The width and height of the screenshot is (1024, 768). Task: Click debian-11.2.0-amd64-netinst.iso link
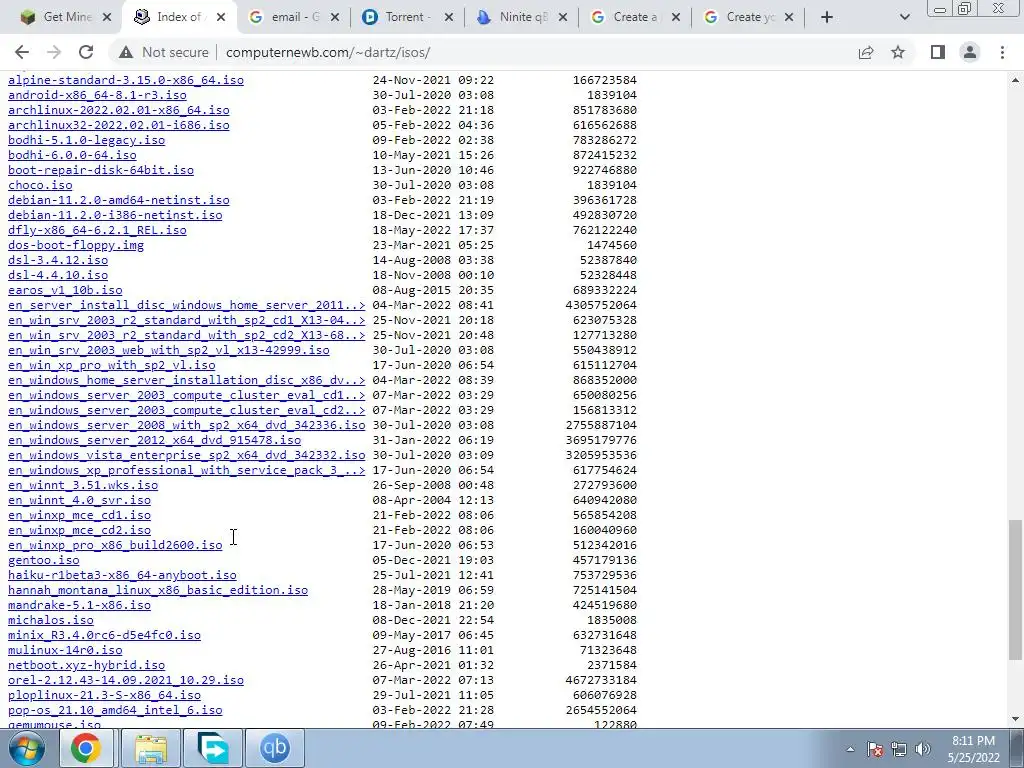(119, 200)
